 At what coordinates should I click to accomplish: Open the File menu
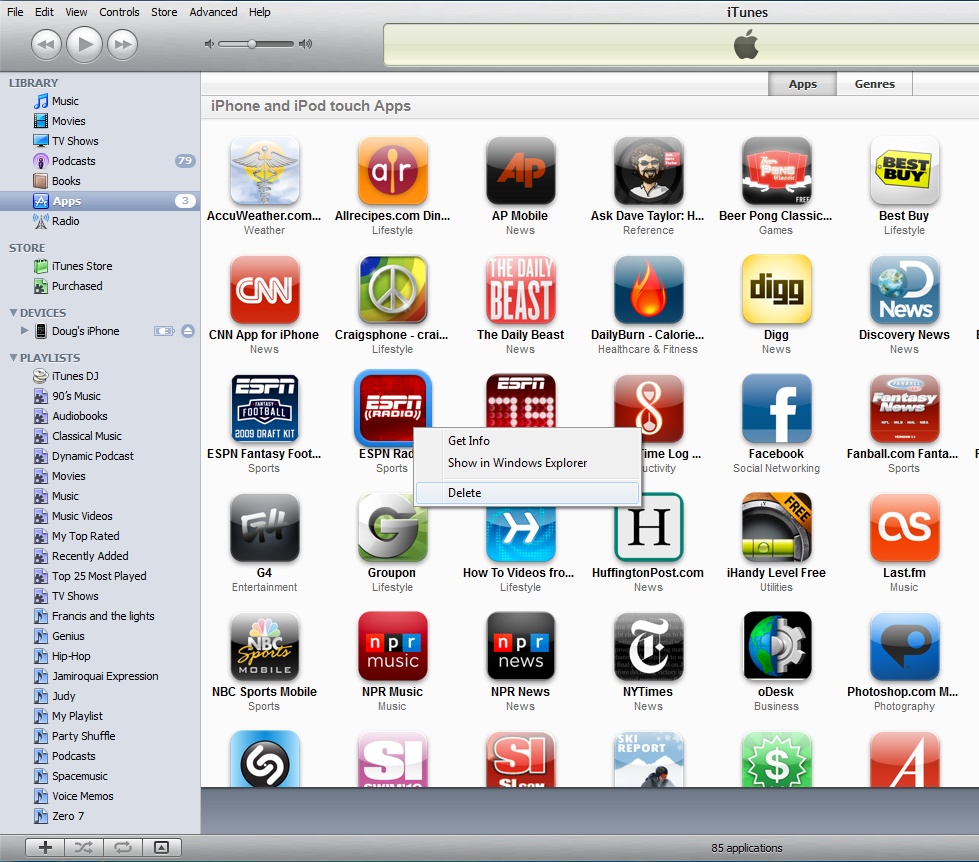[15, 12]
